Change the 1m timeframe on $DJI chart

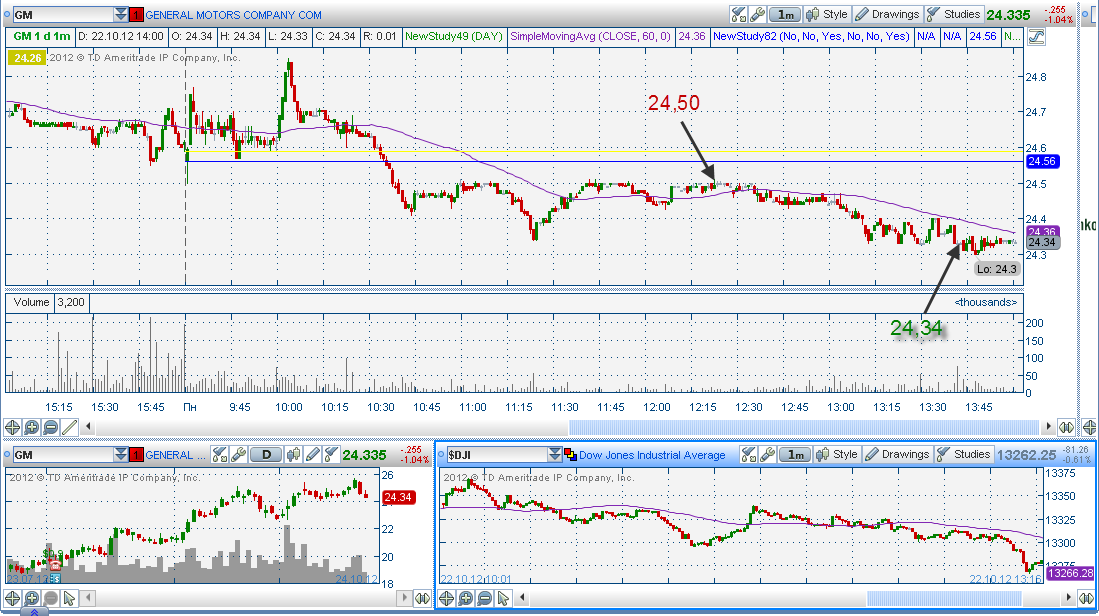click(796, 455)
